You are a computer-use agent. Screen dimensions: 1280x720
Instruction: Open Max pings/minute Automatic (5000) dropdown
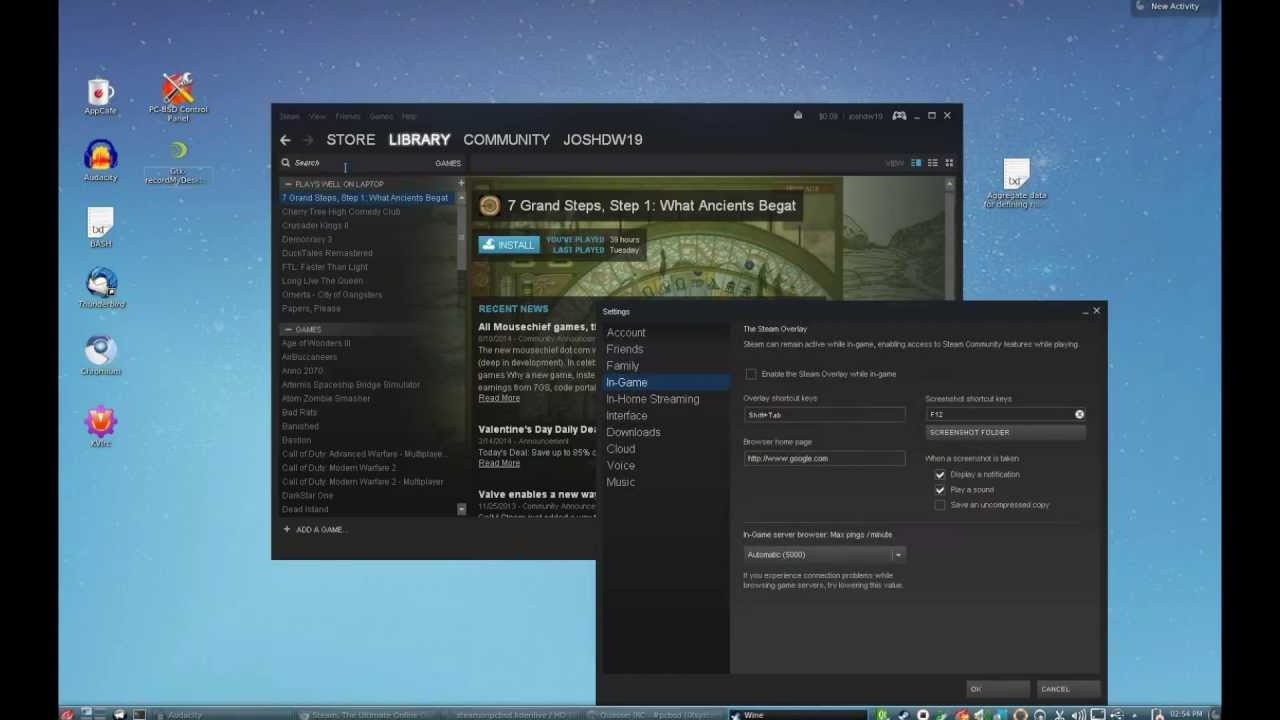coord(824,555)
